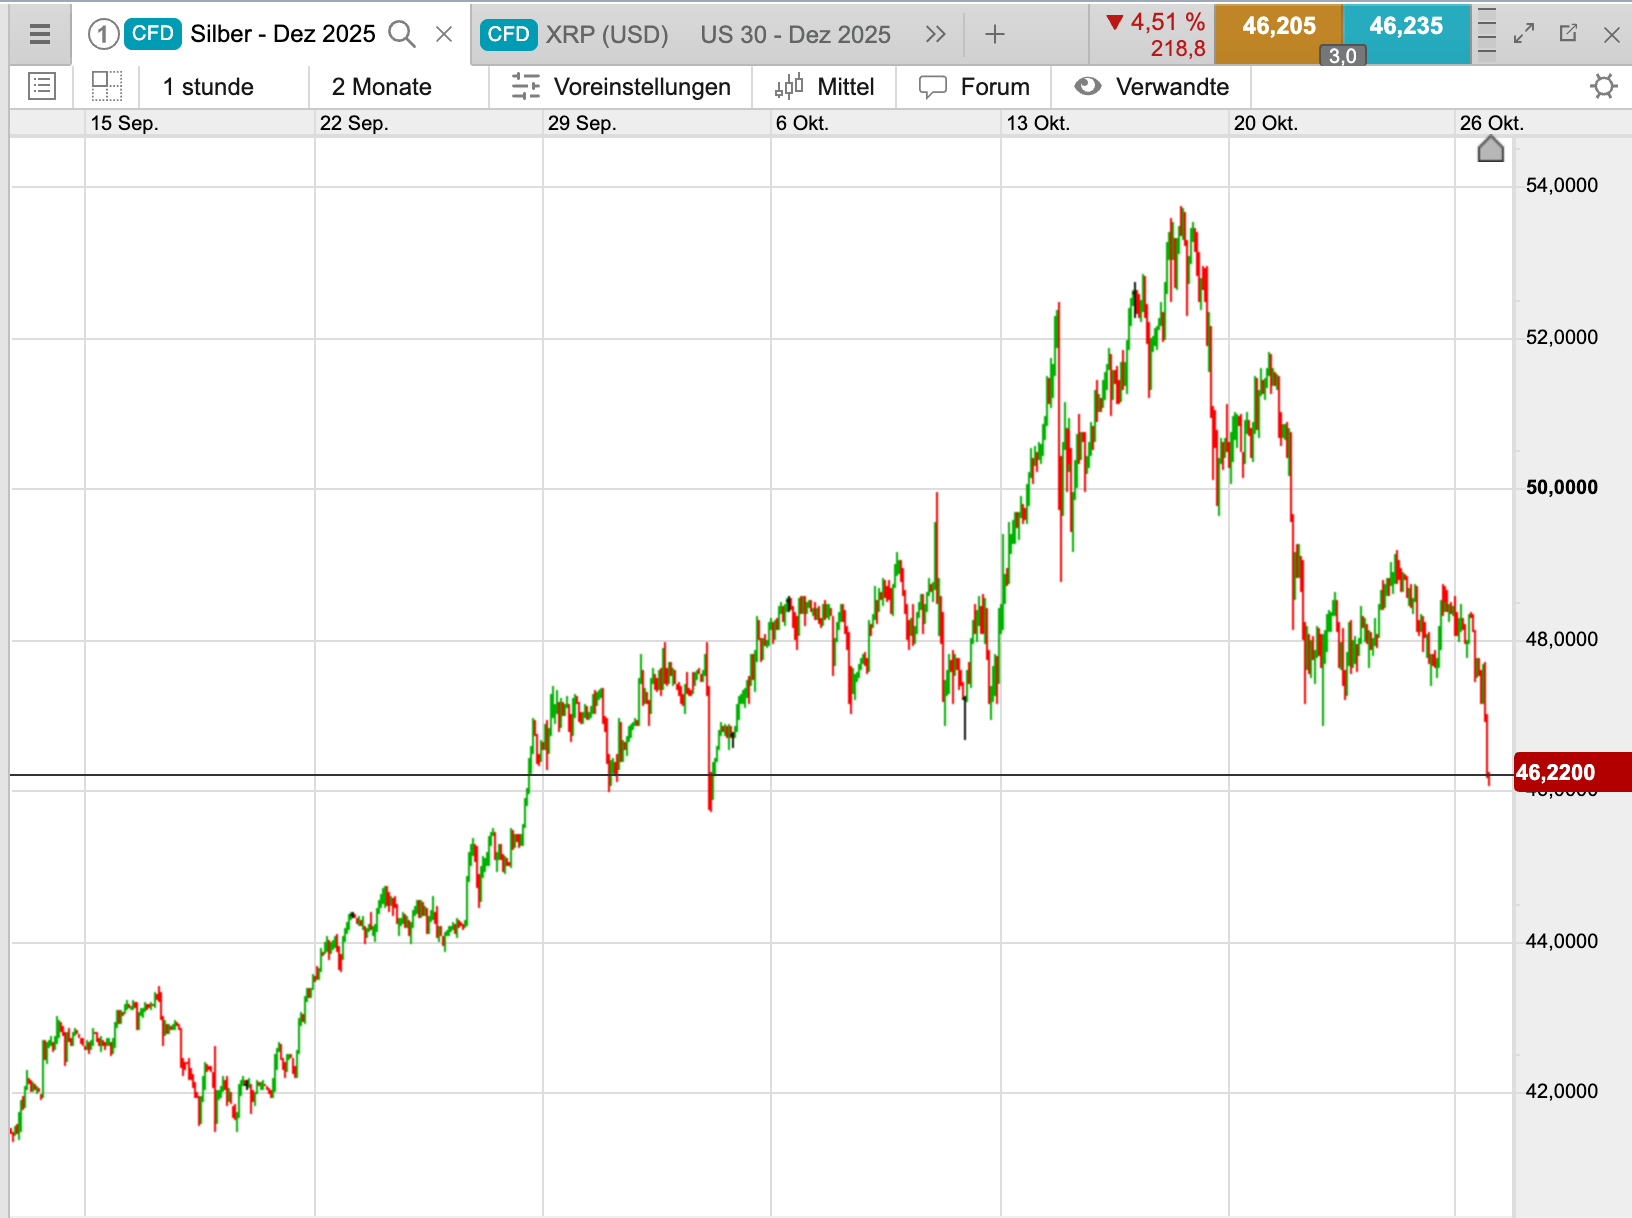The image size is (1632, 1218).
Task: Expand hidden tabs with double chevron
Action: [x=935, y=35]
